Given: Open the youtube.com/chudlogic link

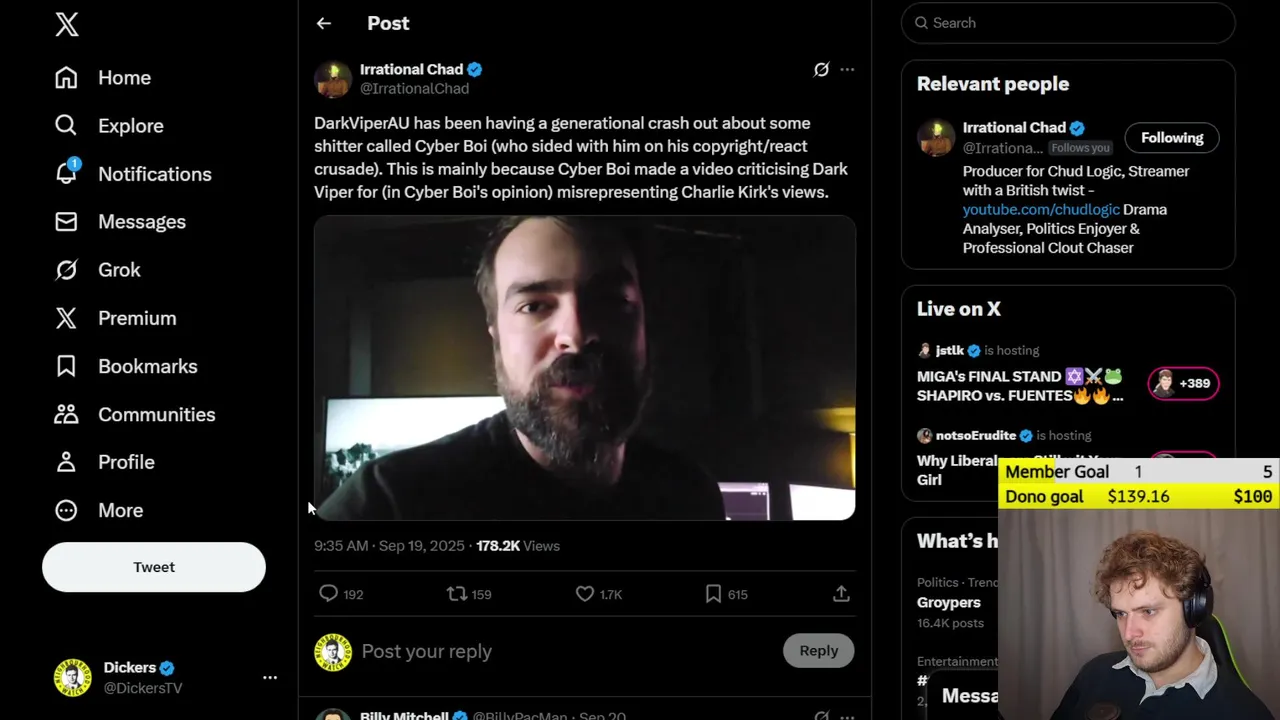Looking at the screenshot, I should coord(1040,209).
